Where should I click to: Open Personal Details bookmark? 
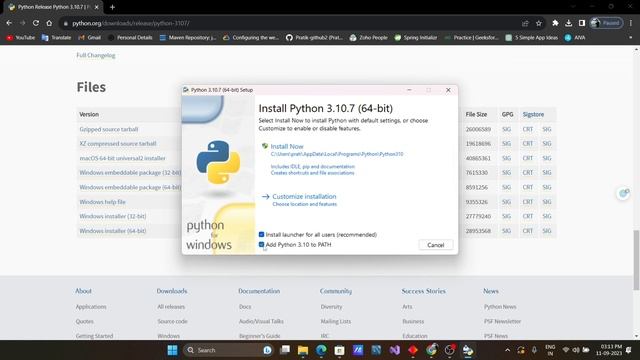pyautogui.click(x=130, y=38)
